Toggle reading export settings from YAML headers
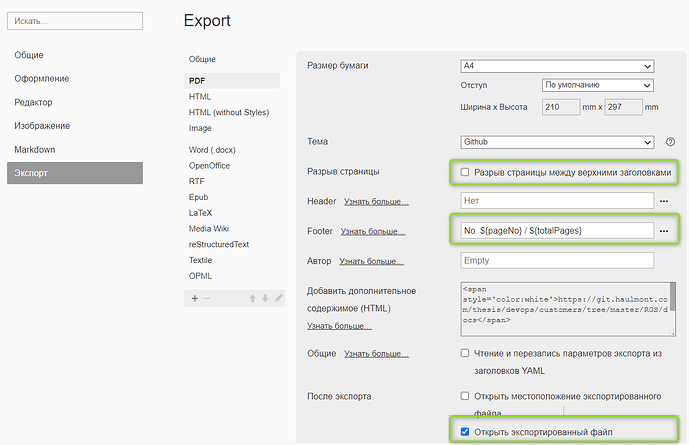 coord(465,353)
